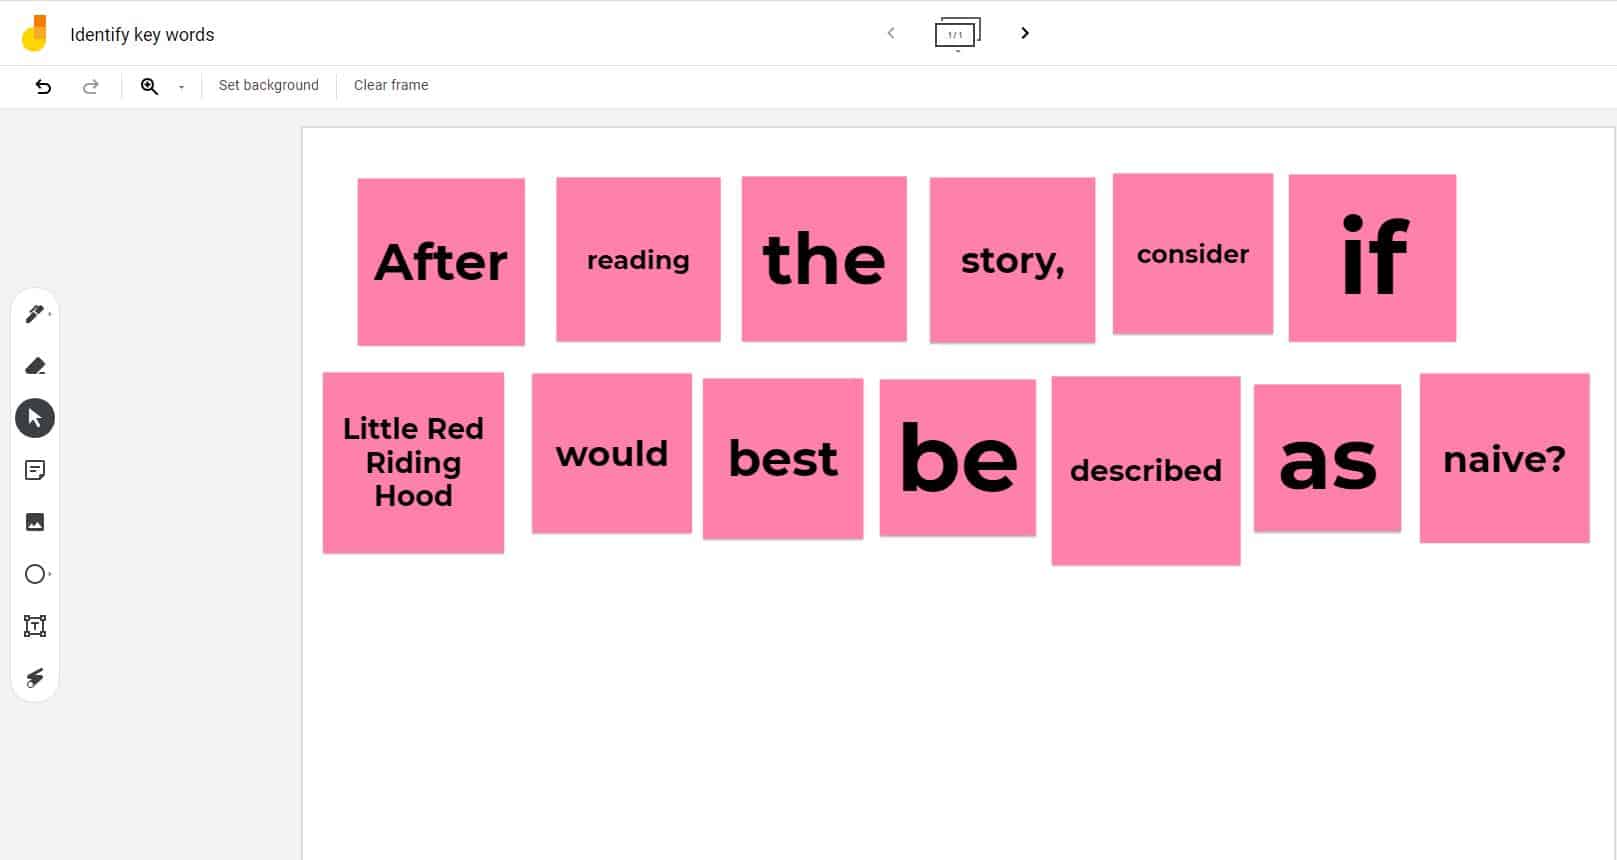This screenshot has width=1617, height=860.
Task: Select the 'Little Red Riding Hood' sticky note
Action: [413, 463]
